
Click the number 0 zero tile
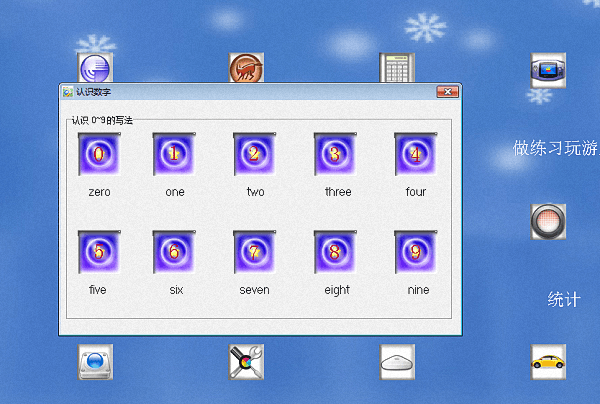98,155
